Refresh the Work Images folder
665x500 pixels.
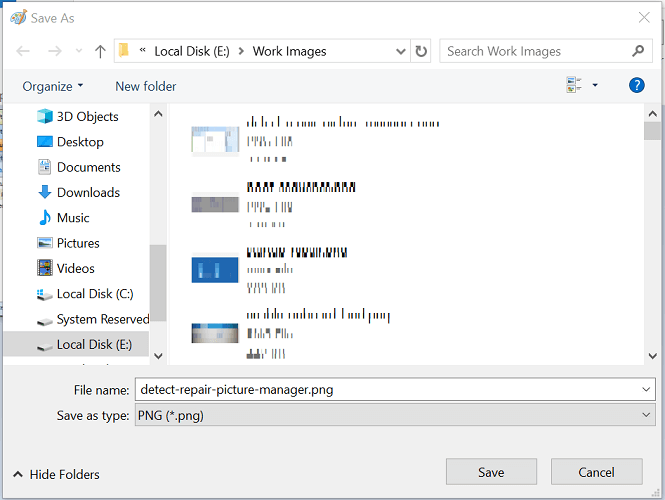tap(421, 51)
